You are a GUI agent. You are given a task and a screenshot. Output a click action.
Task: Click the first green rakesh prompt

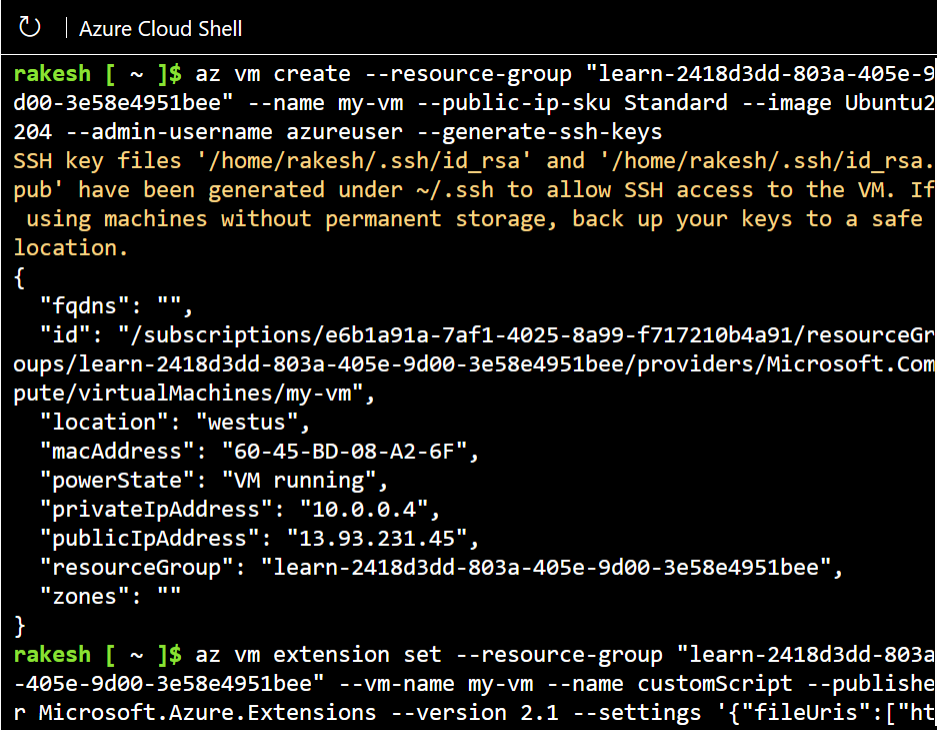[x=52, y=73]
